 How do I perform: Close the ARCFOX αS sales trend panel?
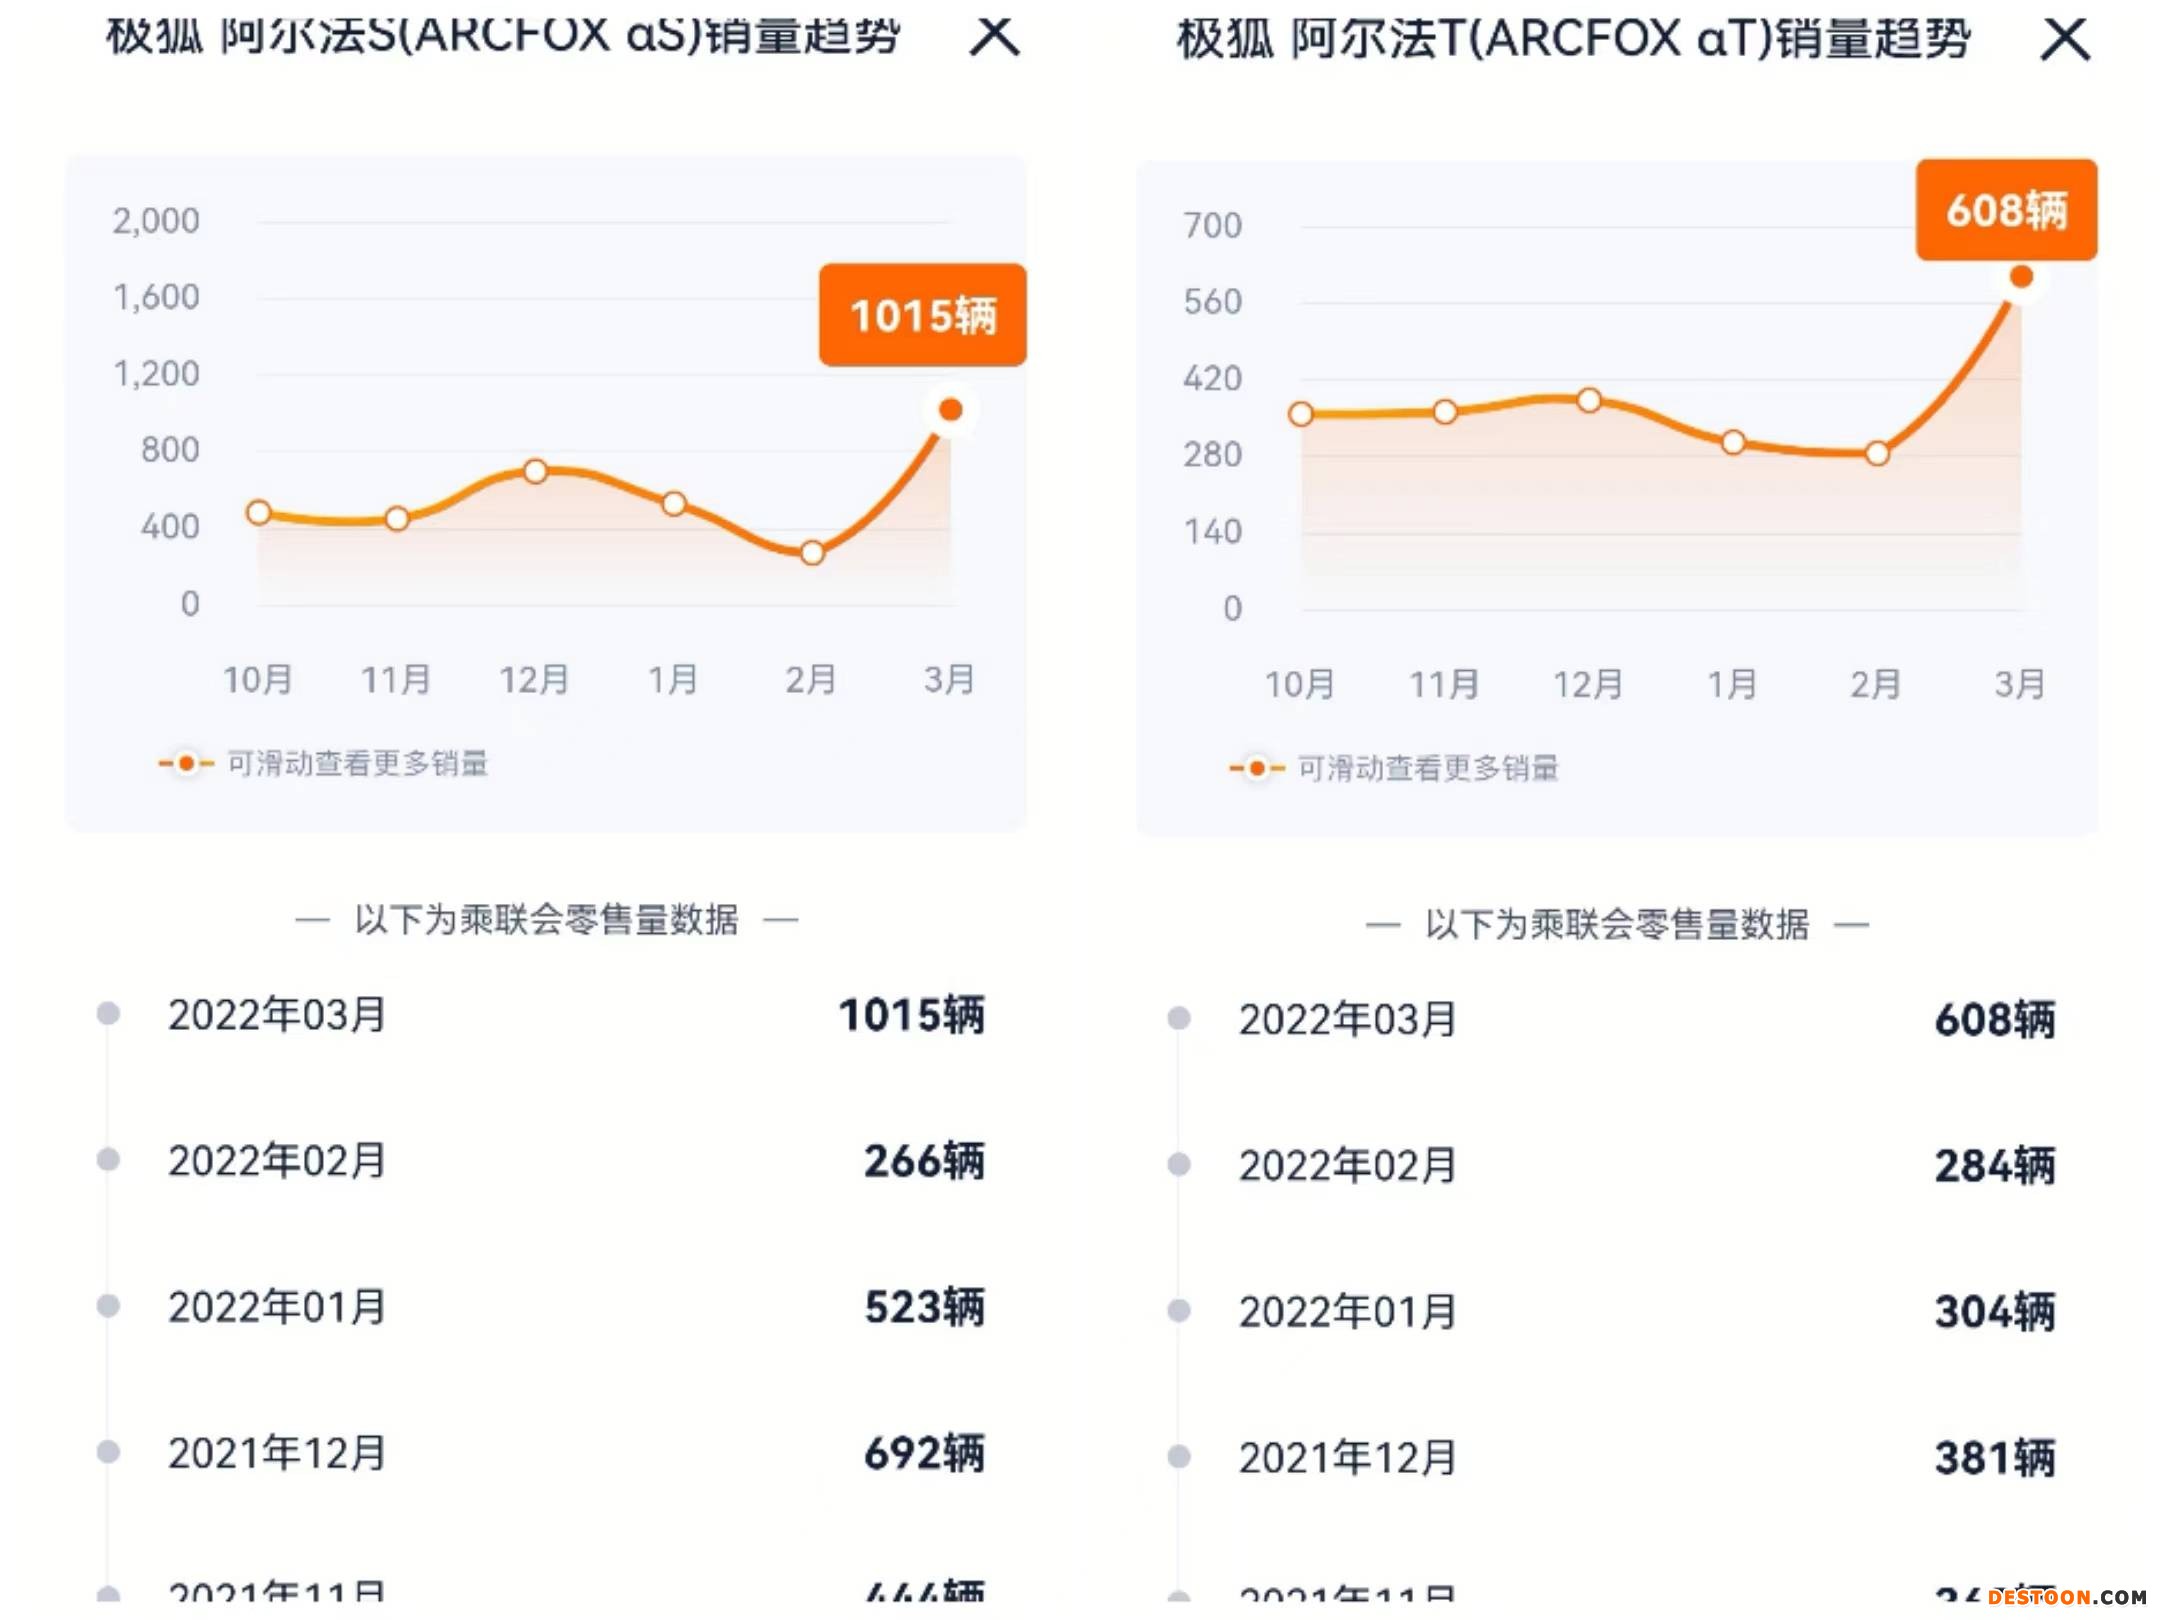[995, 37]
